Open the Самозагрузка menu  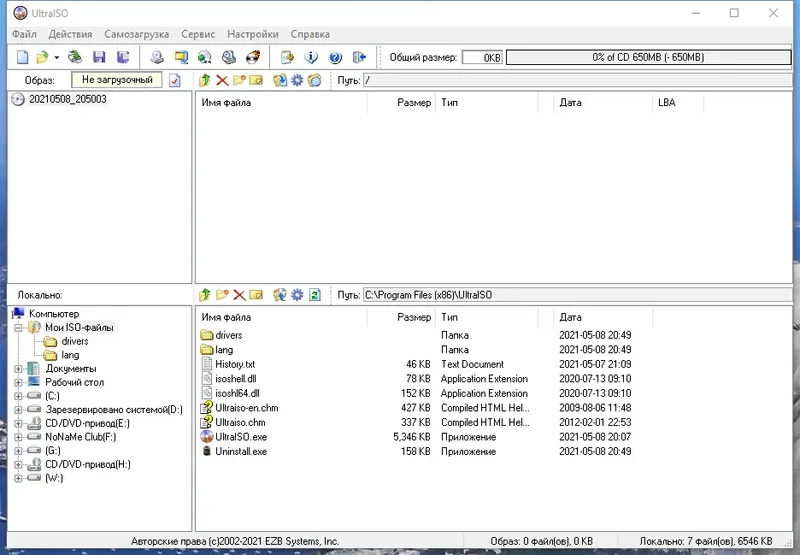pos(137,34)
